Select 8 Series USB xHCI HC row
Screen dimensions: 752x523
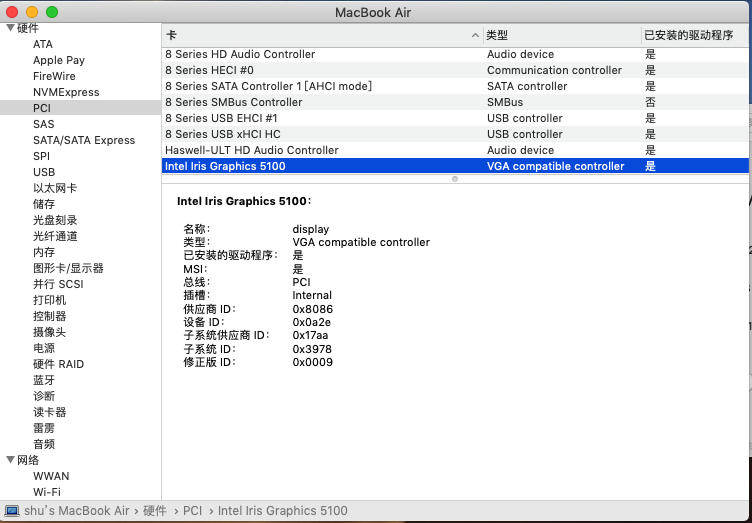tap(455, 134)
